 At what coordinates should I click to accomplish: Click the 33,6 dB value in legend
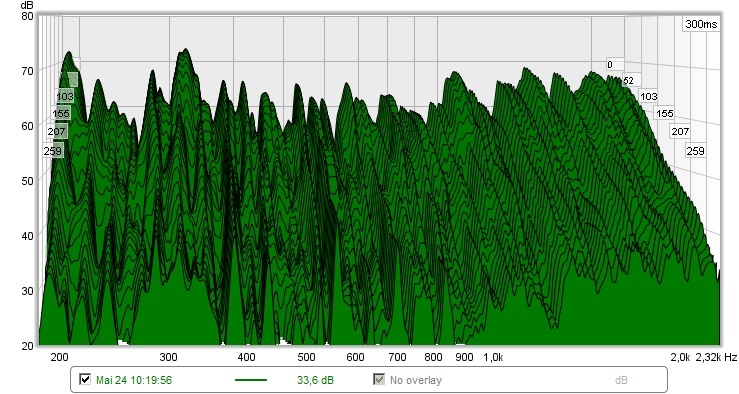pyautogui.click(x=315, y=380)
